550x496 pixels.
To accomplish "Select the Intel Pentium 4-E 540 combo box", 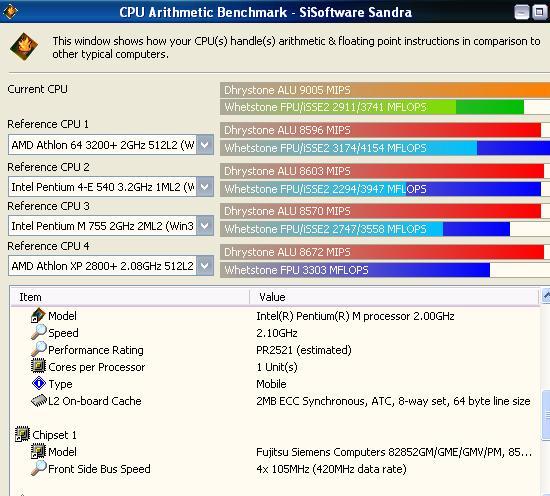I will (110, 187).
